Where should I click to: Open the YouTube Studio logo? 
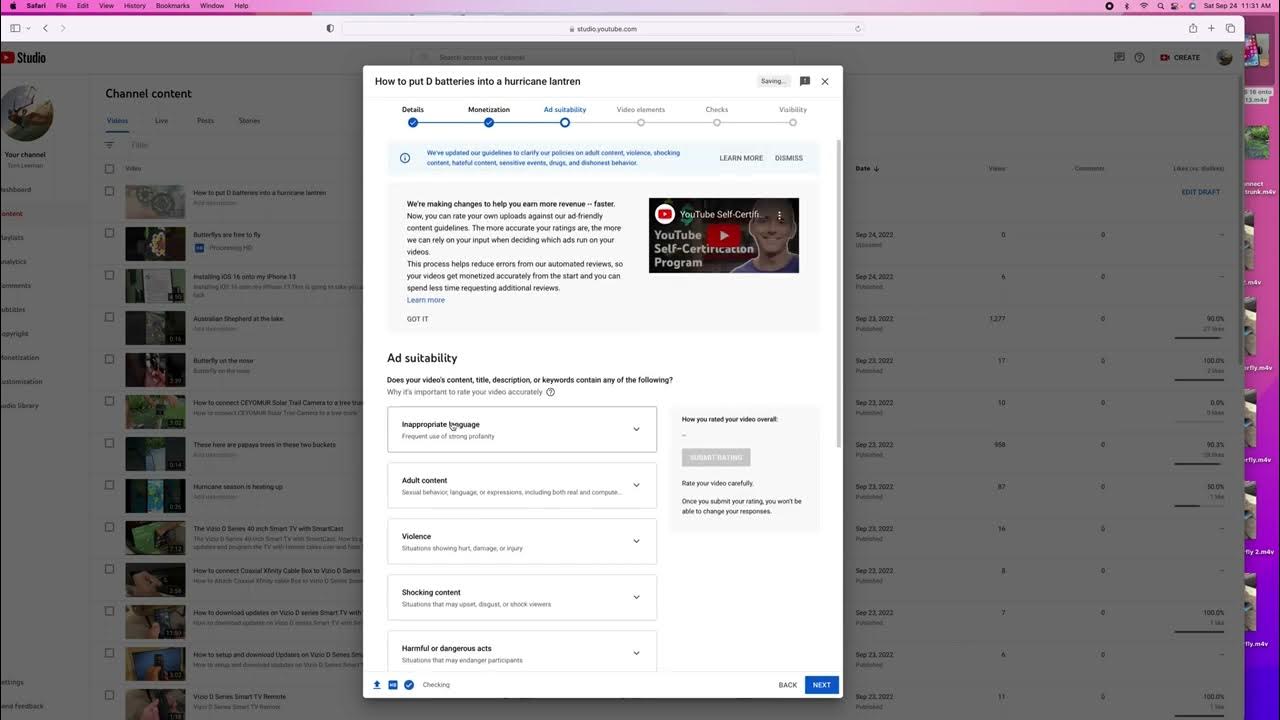point(23,58)
